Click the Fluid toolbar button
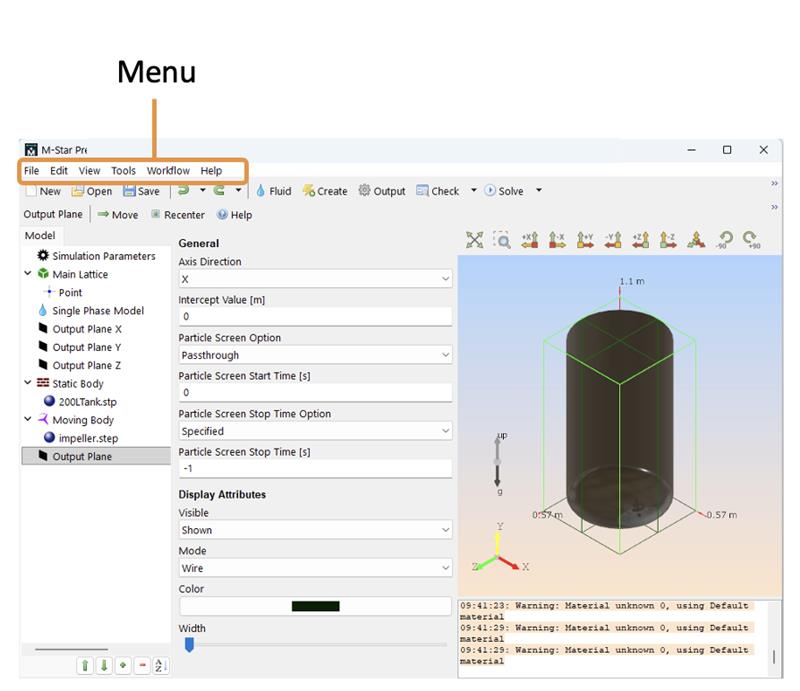800x691 pixels. coord(273,191)
